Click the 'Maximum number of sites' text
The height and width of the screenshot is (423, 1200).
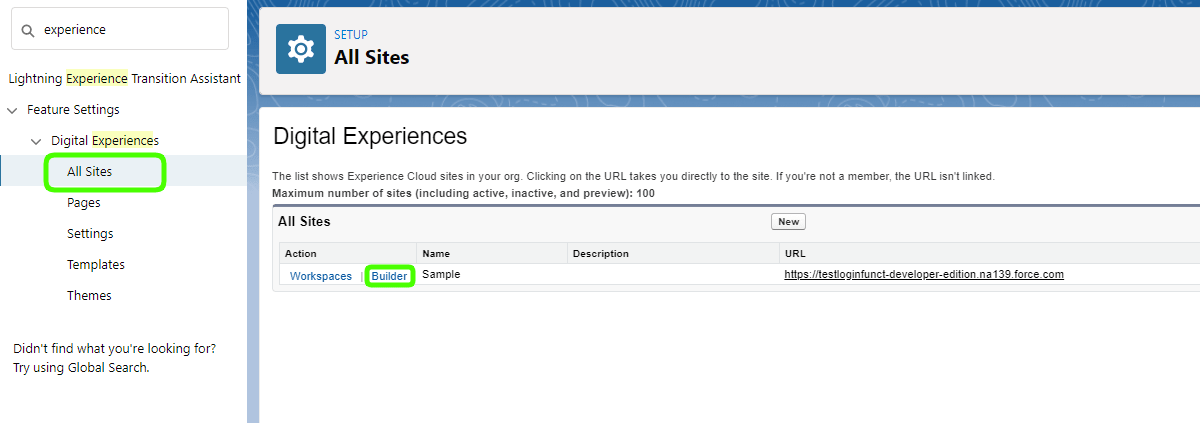[463, 193]
